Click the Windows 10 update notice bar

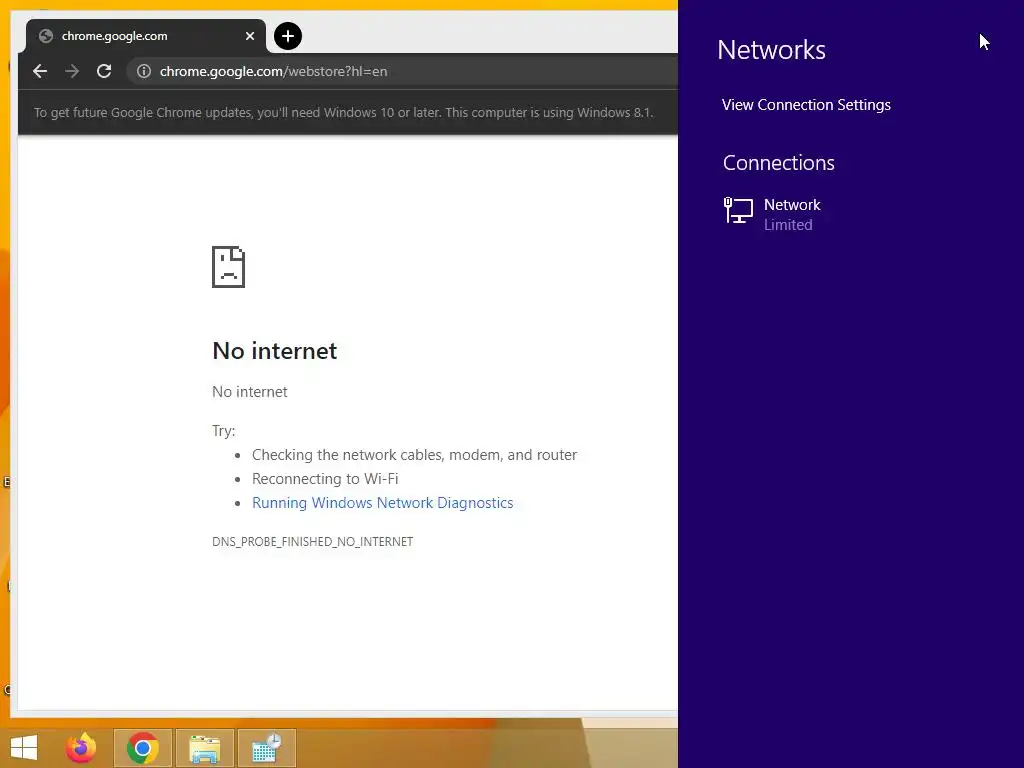tap(347, 112)
